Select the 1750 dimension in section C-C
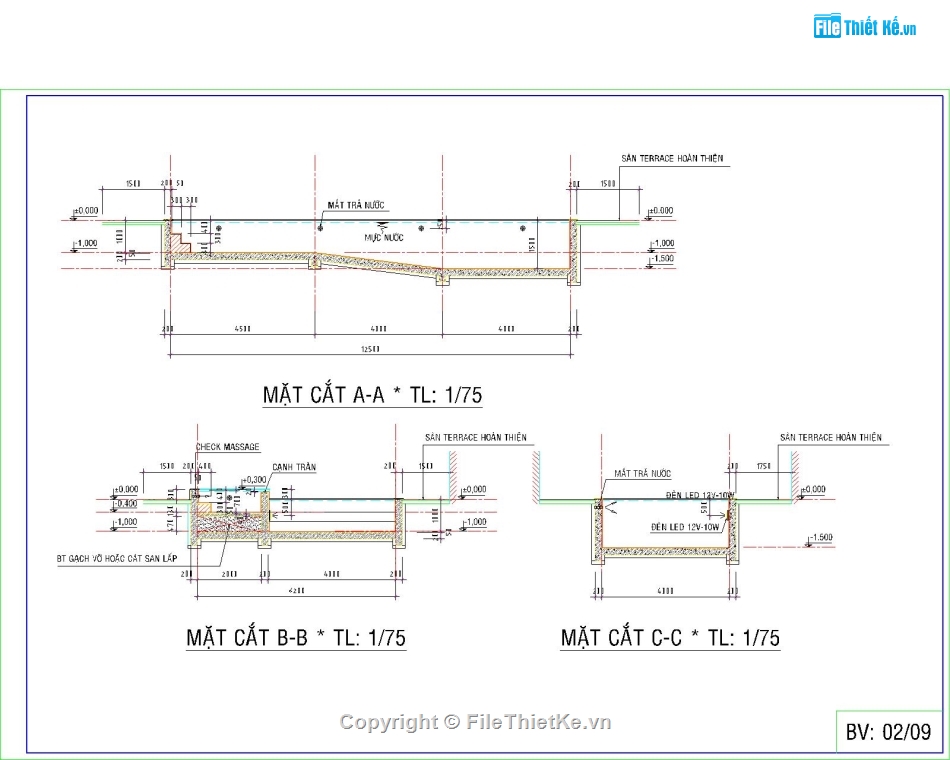 764,466
